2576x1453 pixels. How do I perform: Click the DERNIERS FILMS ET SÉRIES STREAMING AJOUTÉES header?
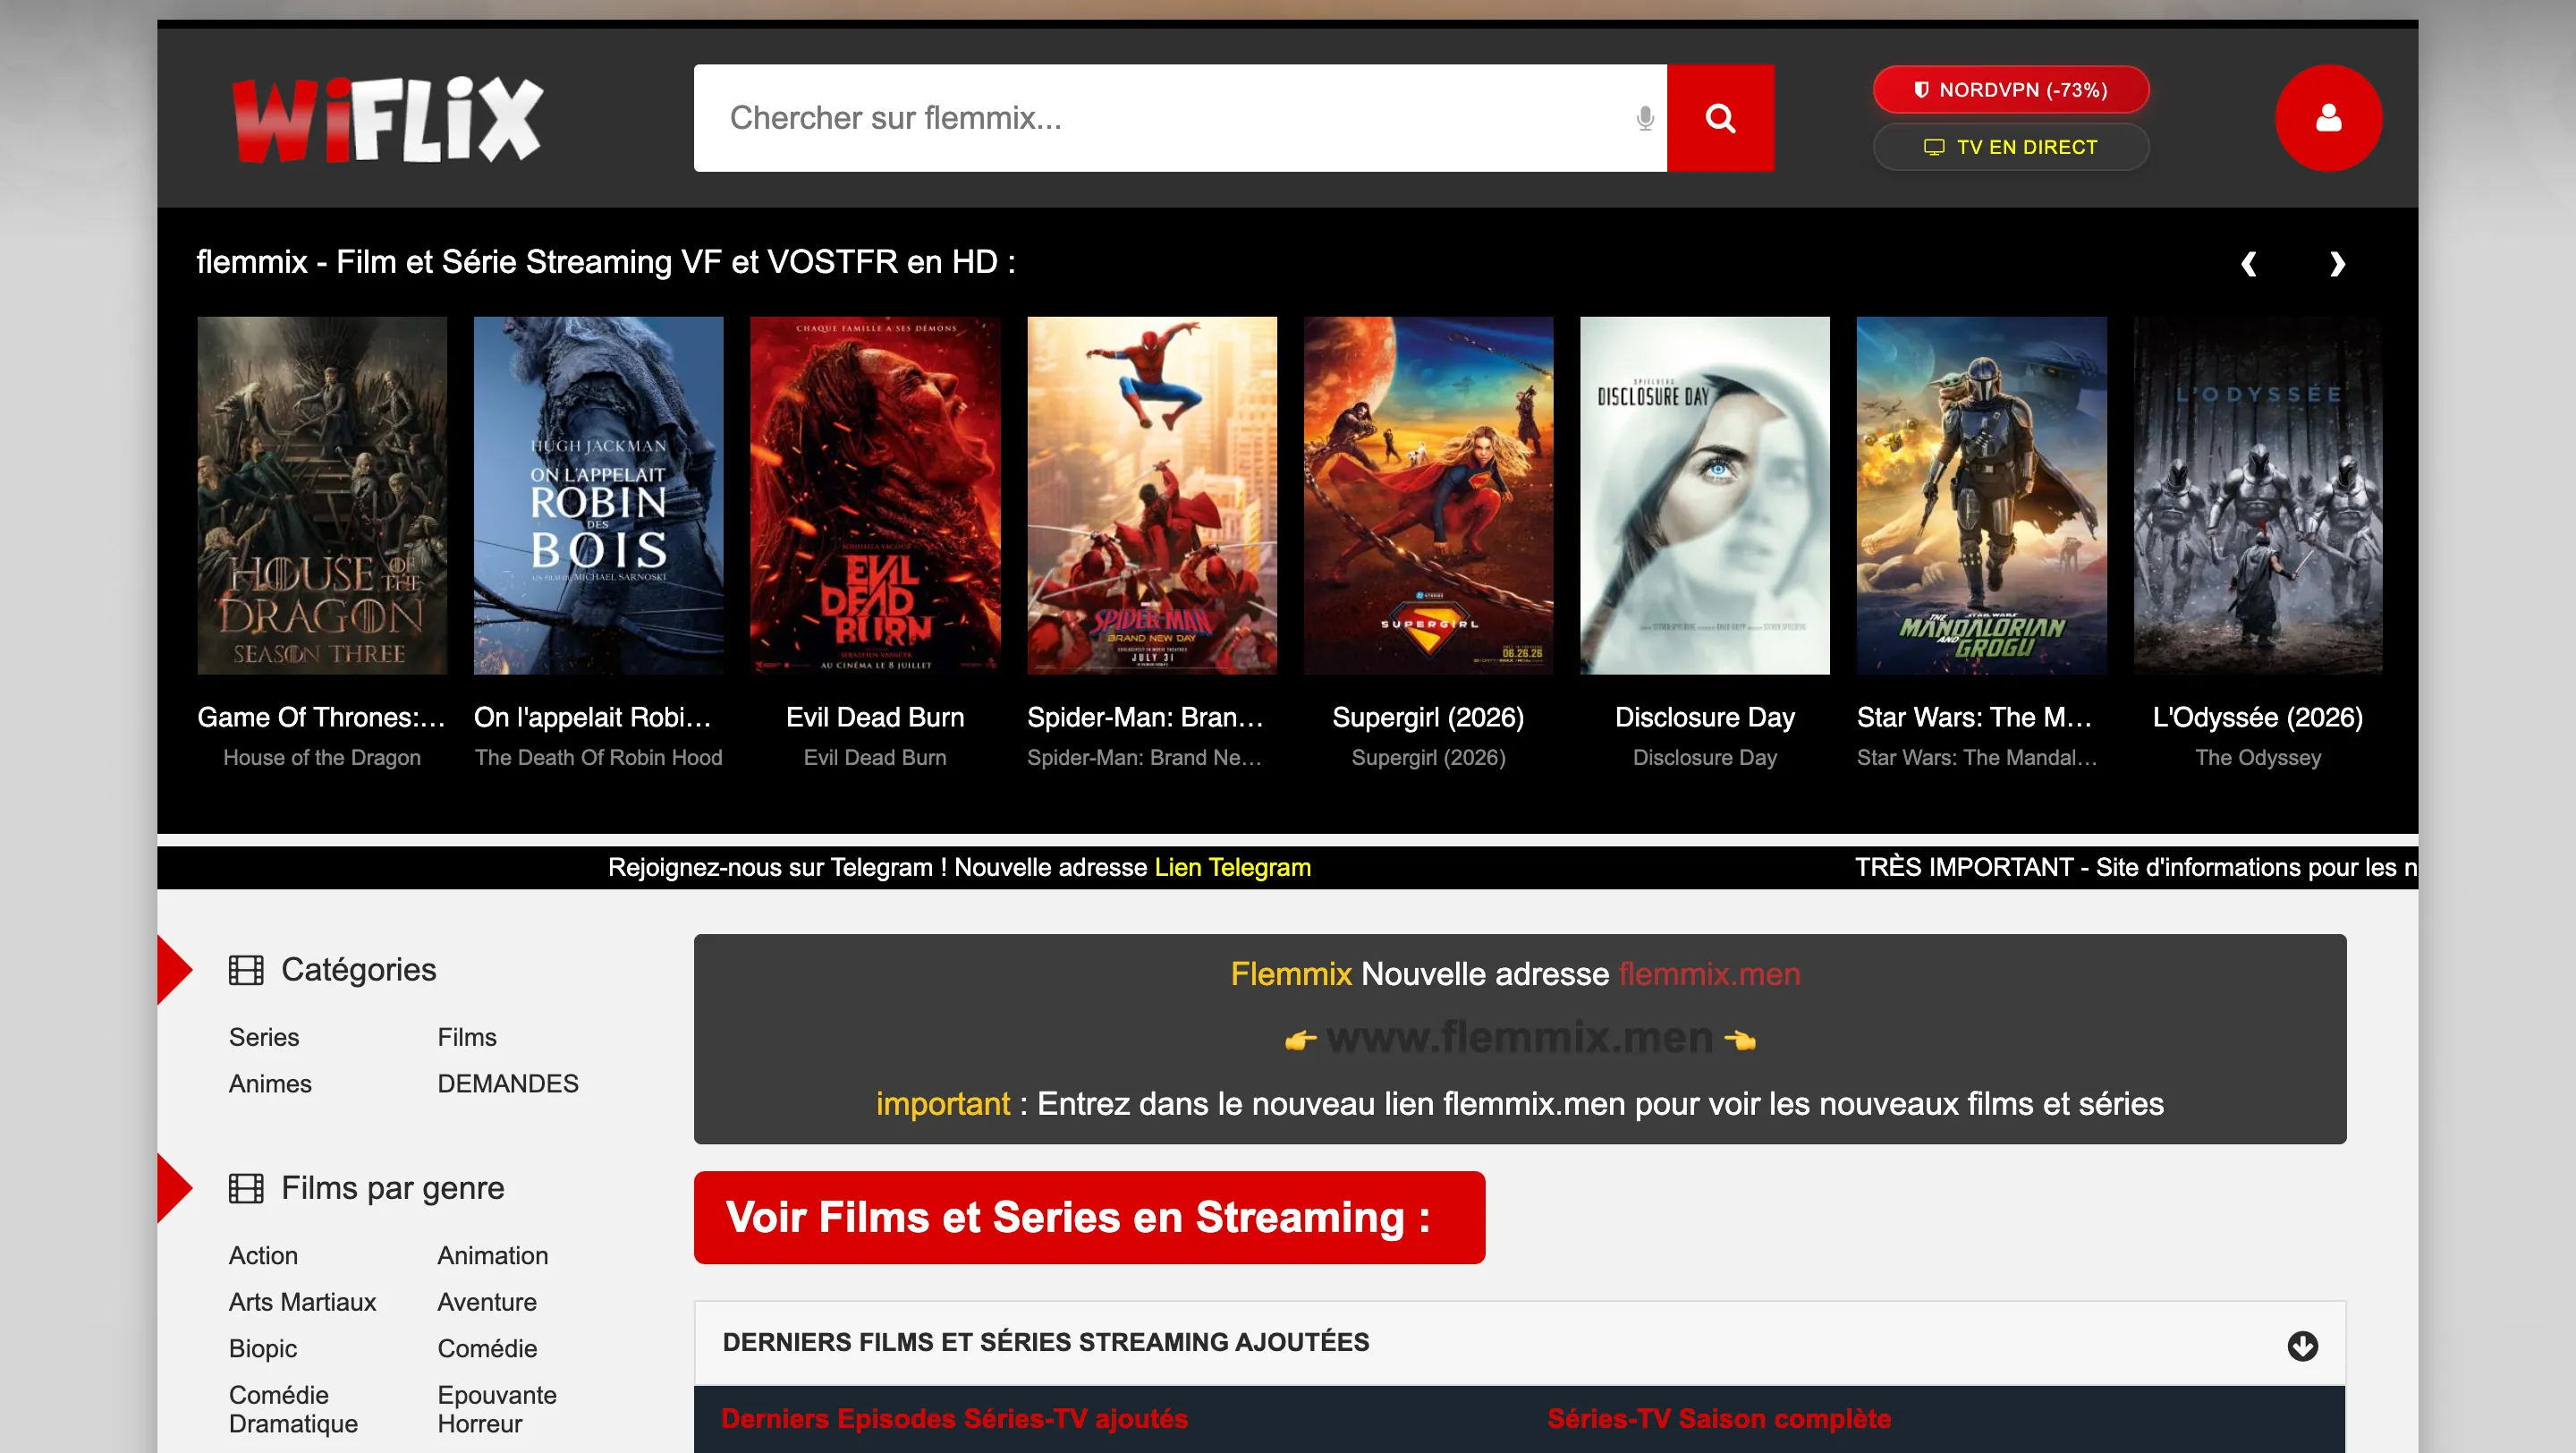click(1520, 1343)
